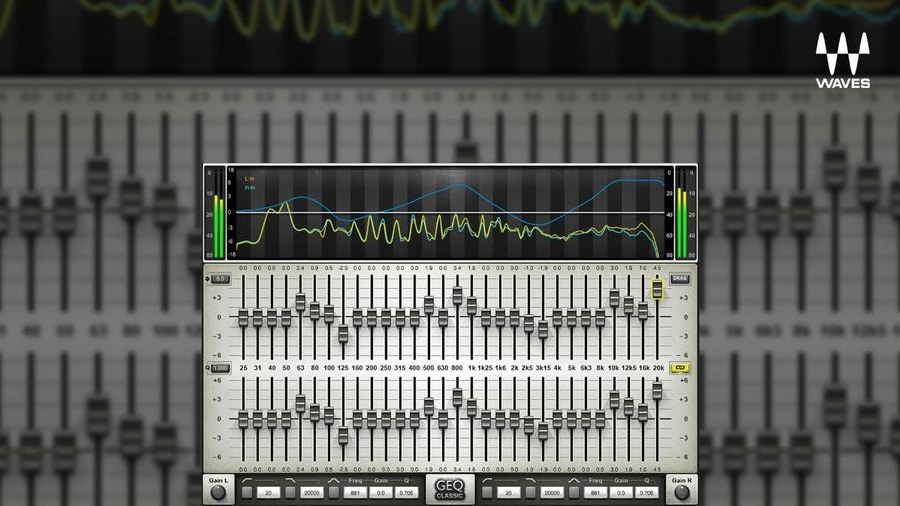Click the 3k15 fader in lower bank
This screenshot has width=900, height=506.
(x=543, y=431)
